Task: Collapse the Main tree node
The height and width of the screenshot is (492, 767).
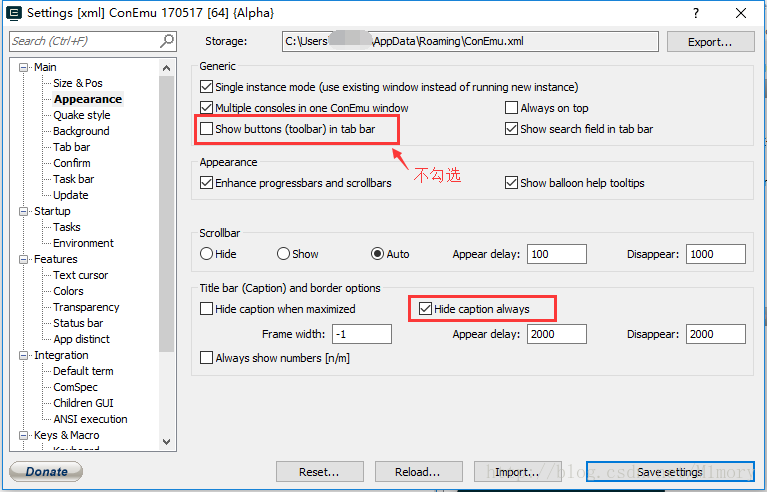Action: click(23, 67)
